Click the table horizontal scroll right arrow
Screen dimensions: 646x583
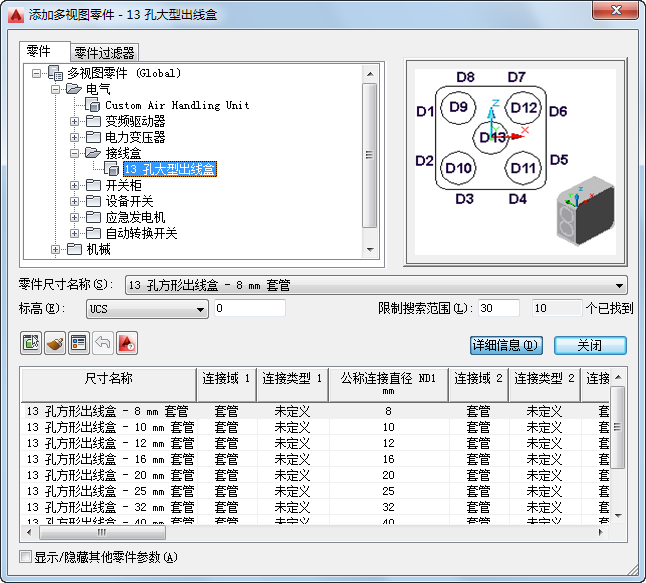(x=601, y=532)
